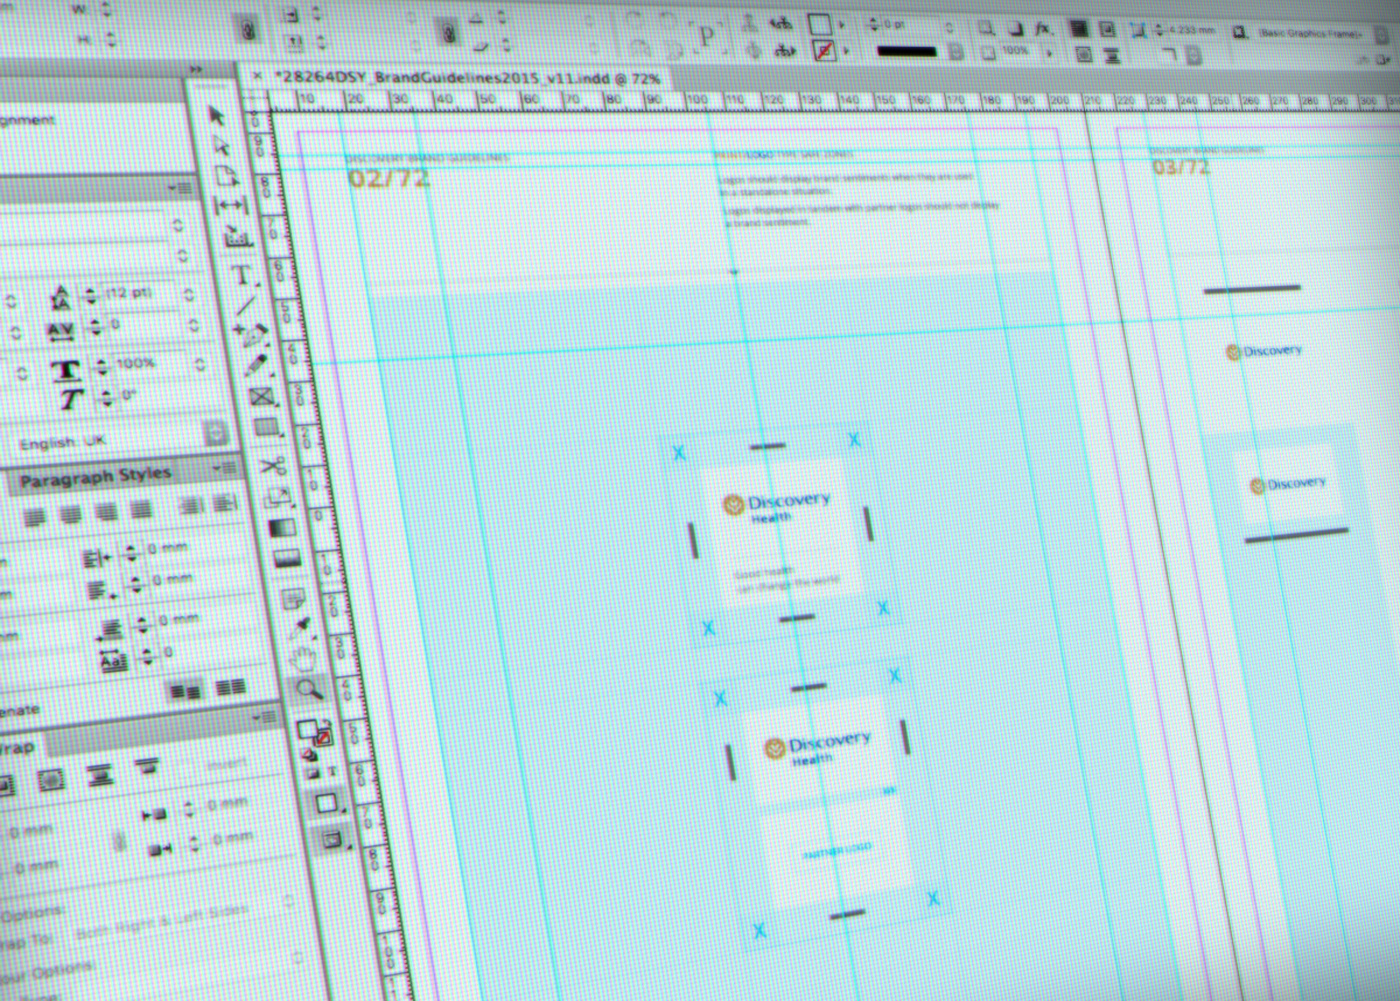This screenshot has height=1001, width=1400.
Task: Open the fx effects button in control bar
Action: [1042, 29]
